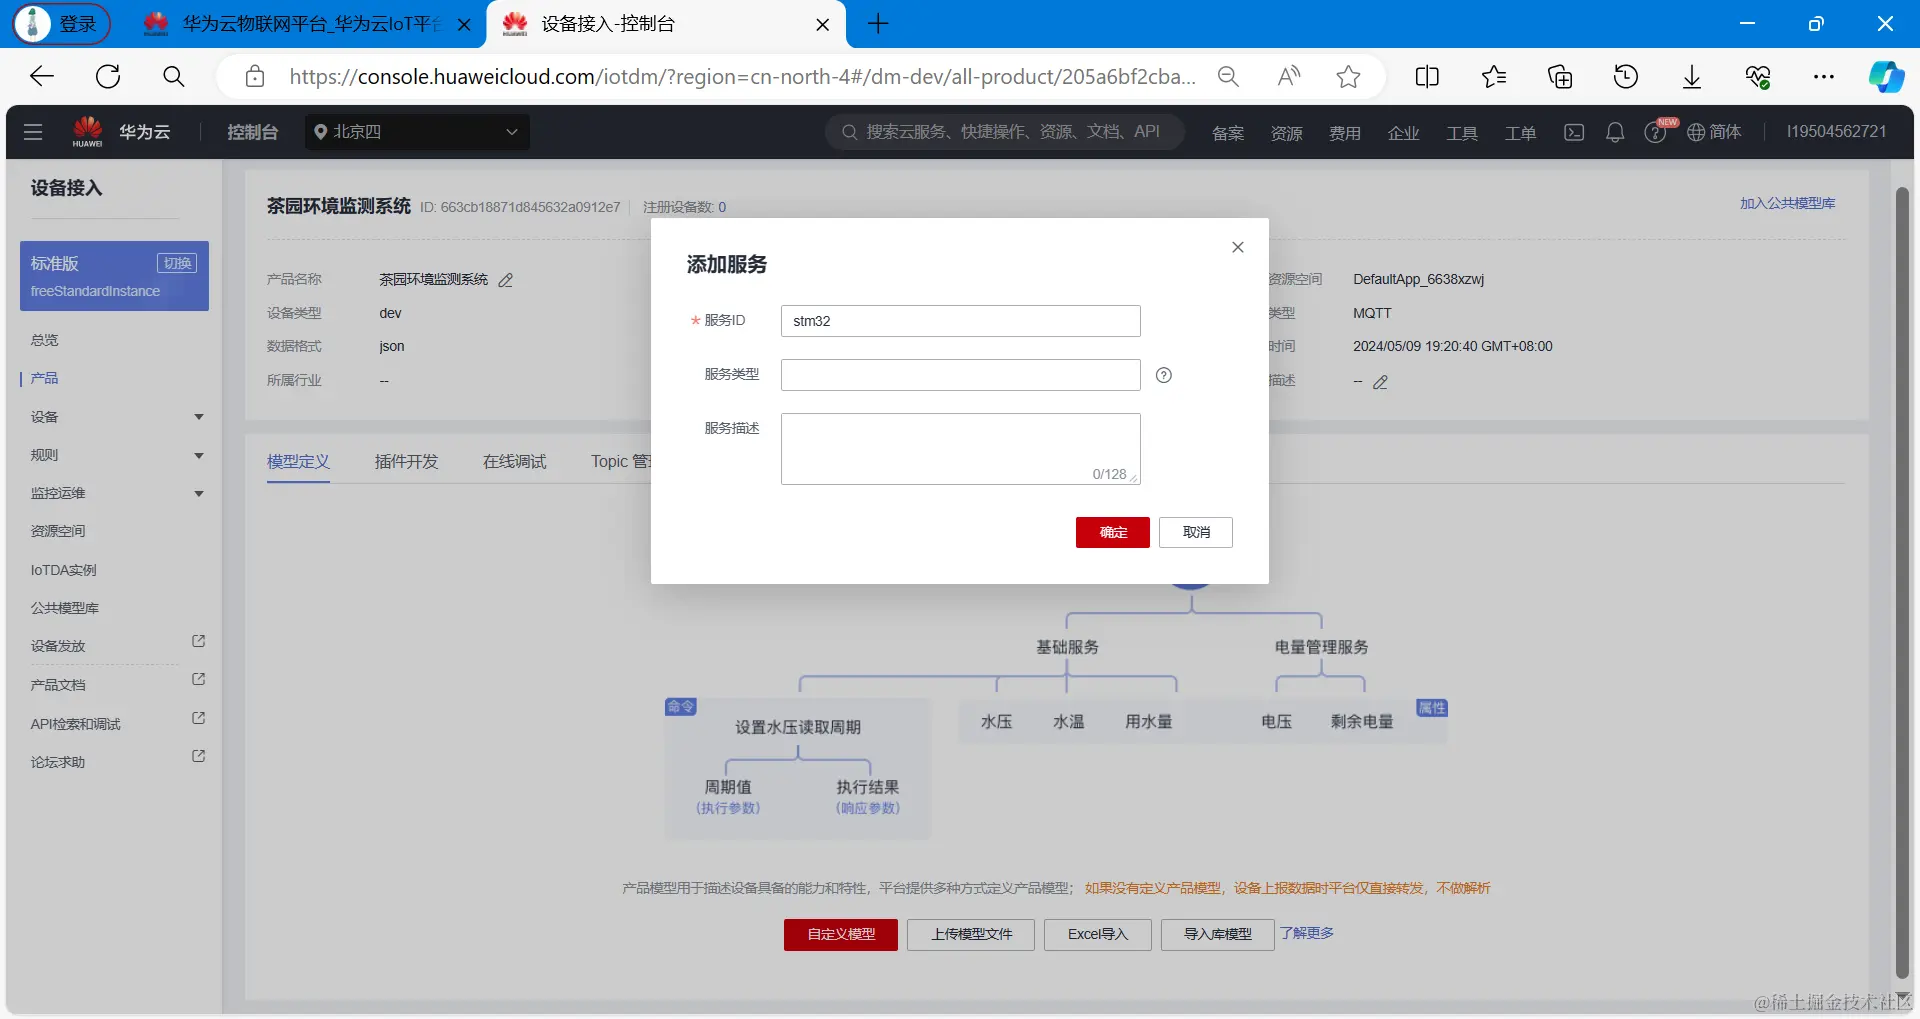1920x1019 pixels.
Task: Show help tooltip for 服务类型
Action: [x=1164, y=375]
